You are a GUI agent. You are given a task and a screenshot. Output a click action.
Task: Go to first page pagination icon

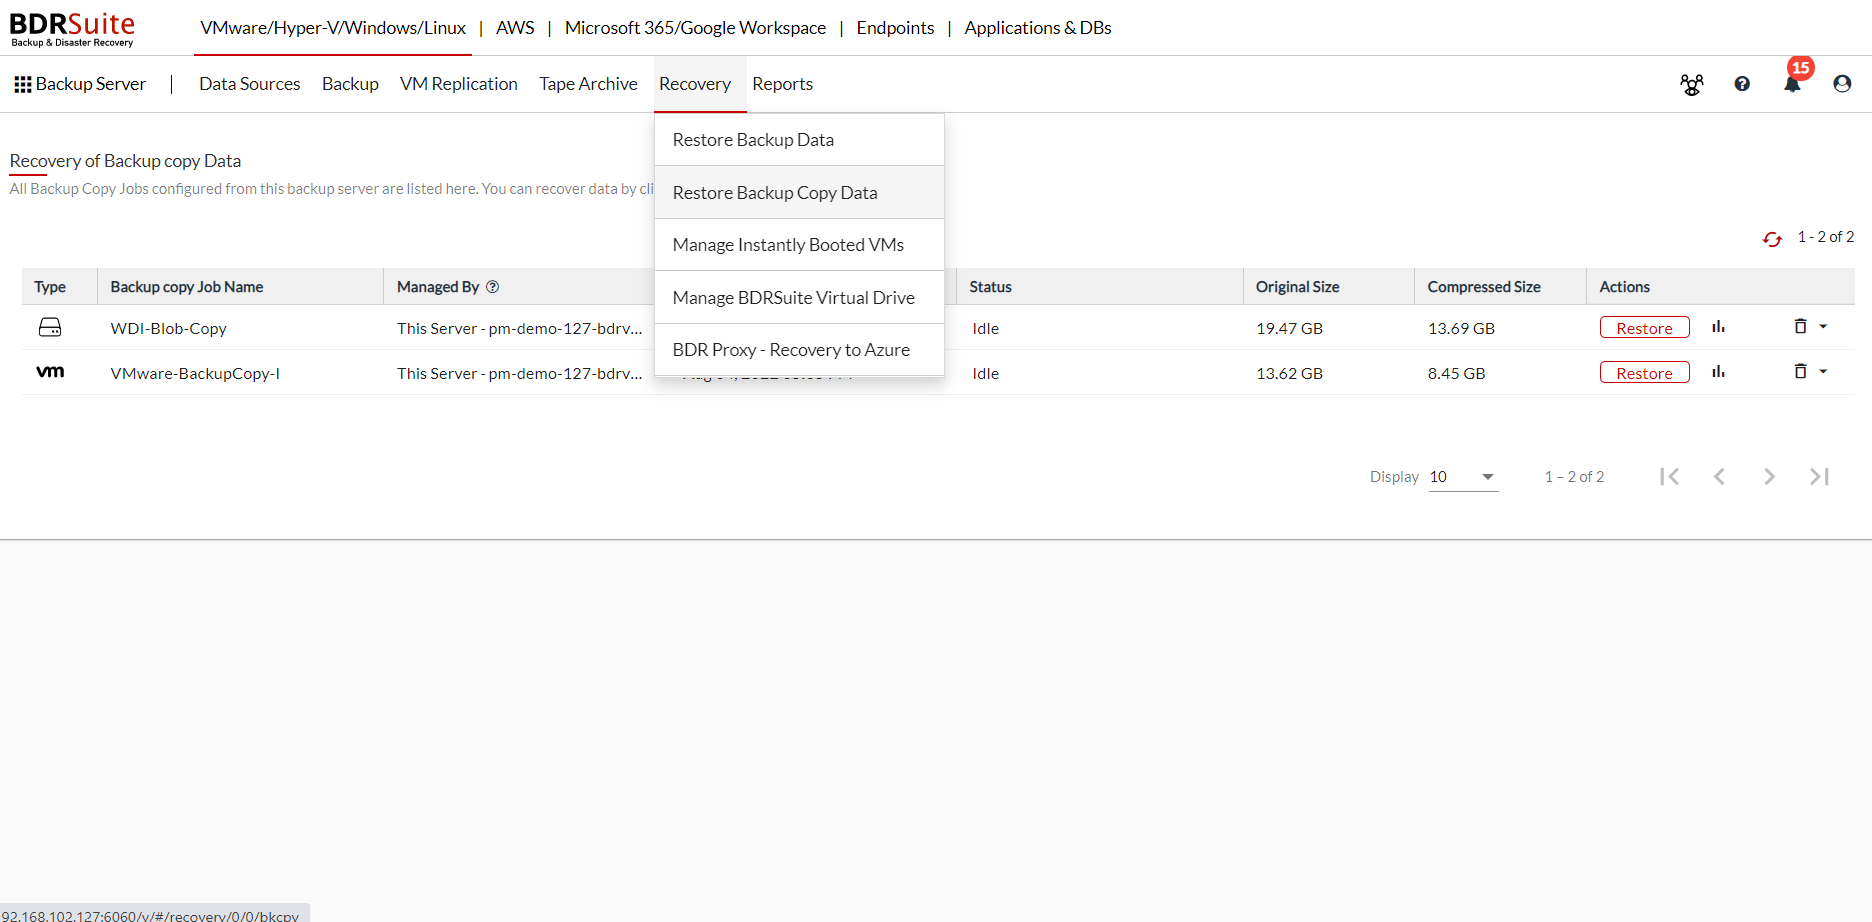tap(1669, 477)
